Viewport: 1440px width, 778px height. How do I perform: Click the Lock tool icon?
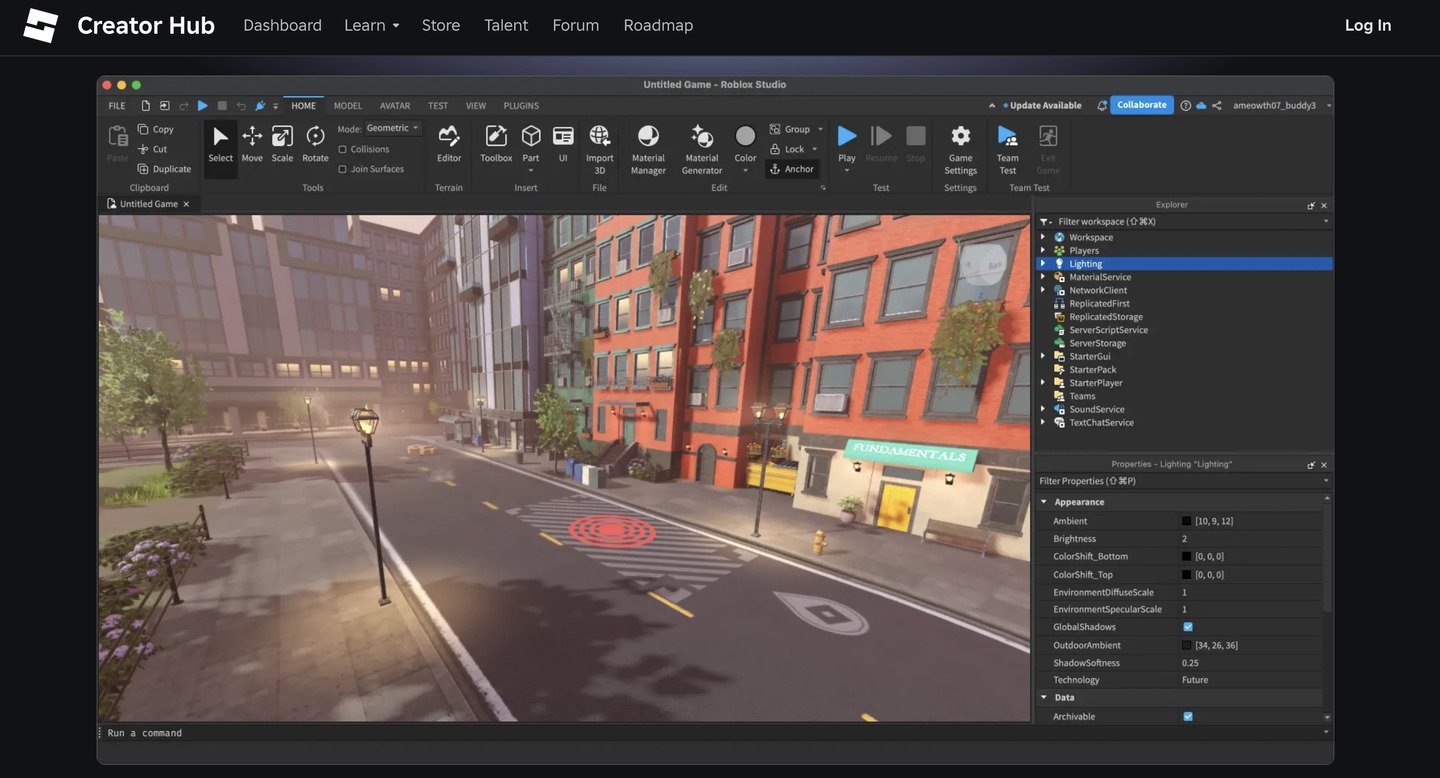click(775, 149)
